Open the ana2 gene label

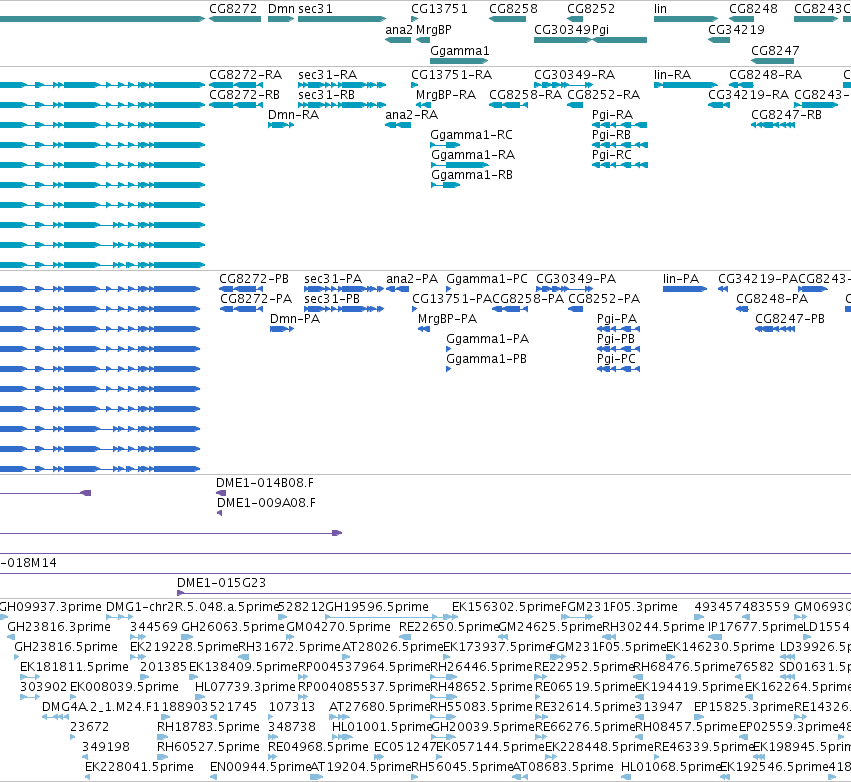(x=399, y=30)
